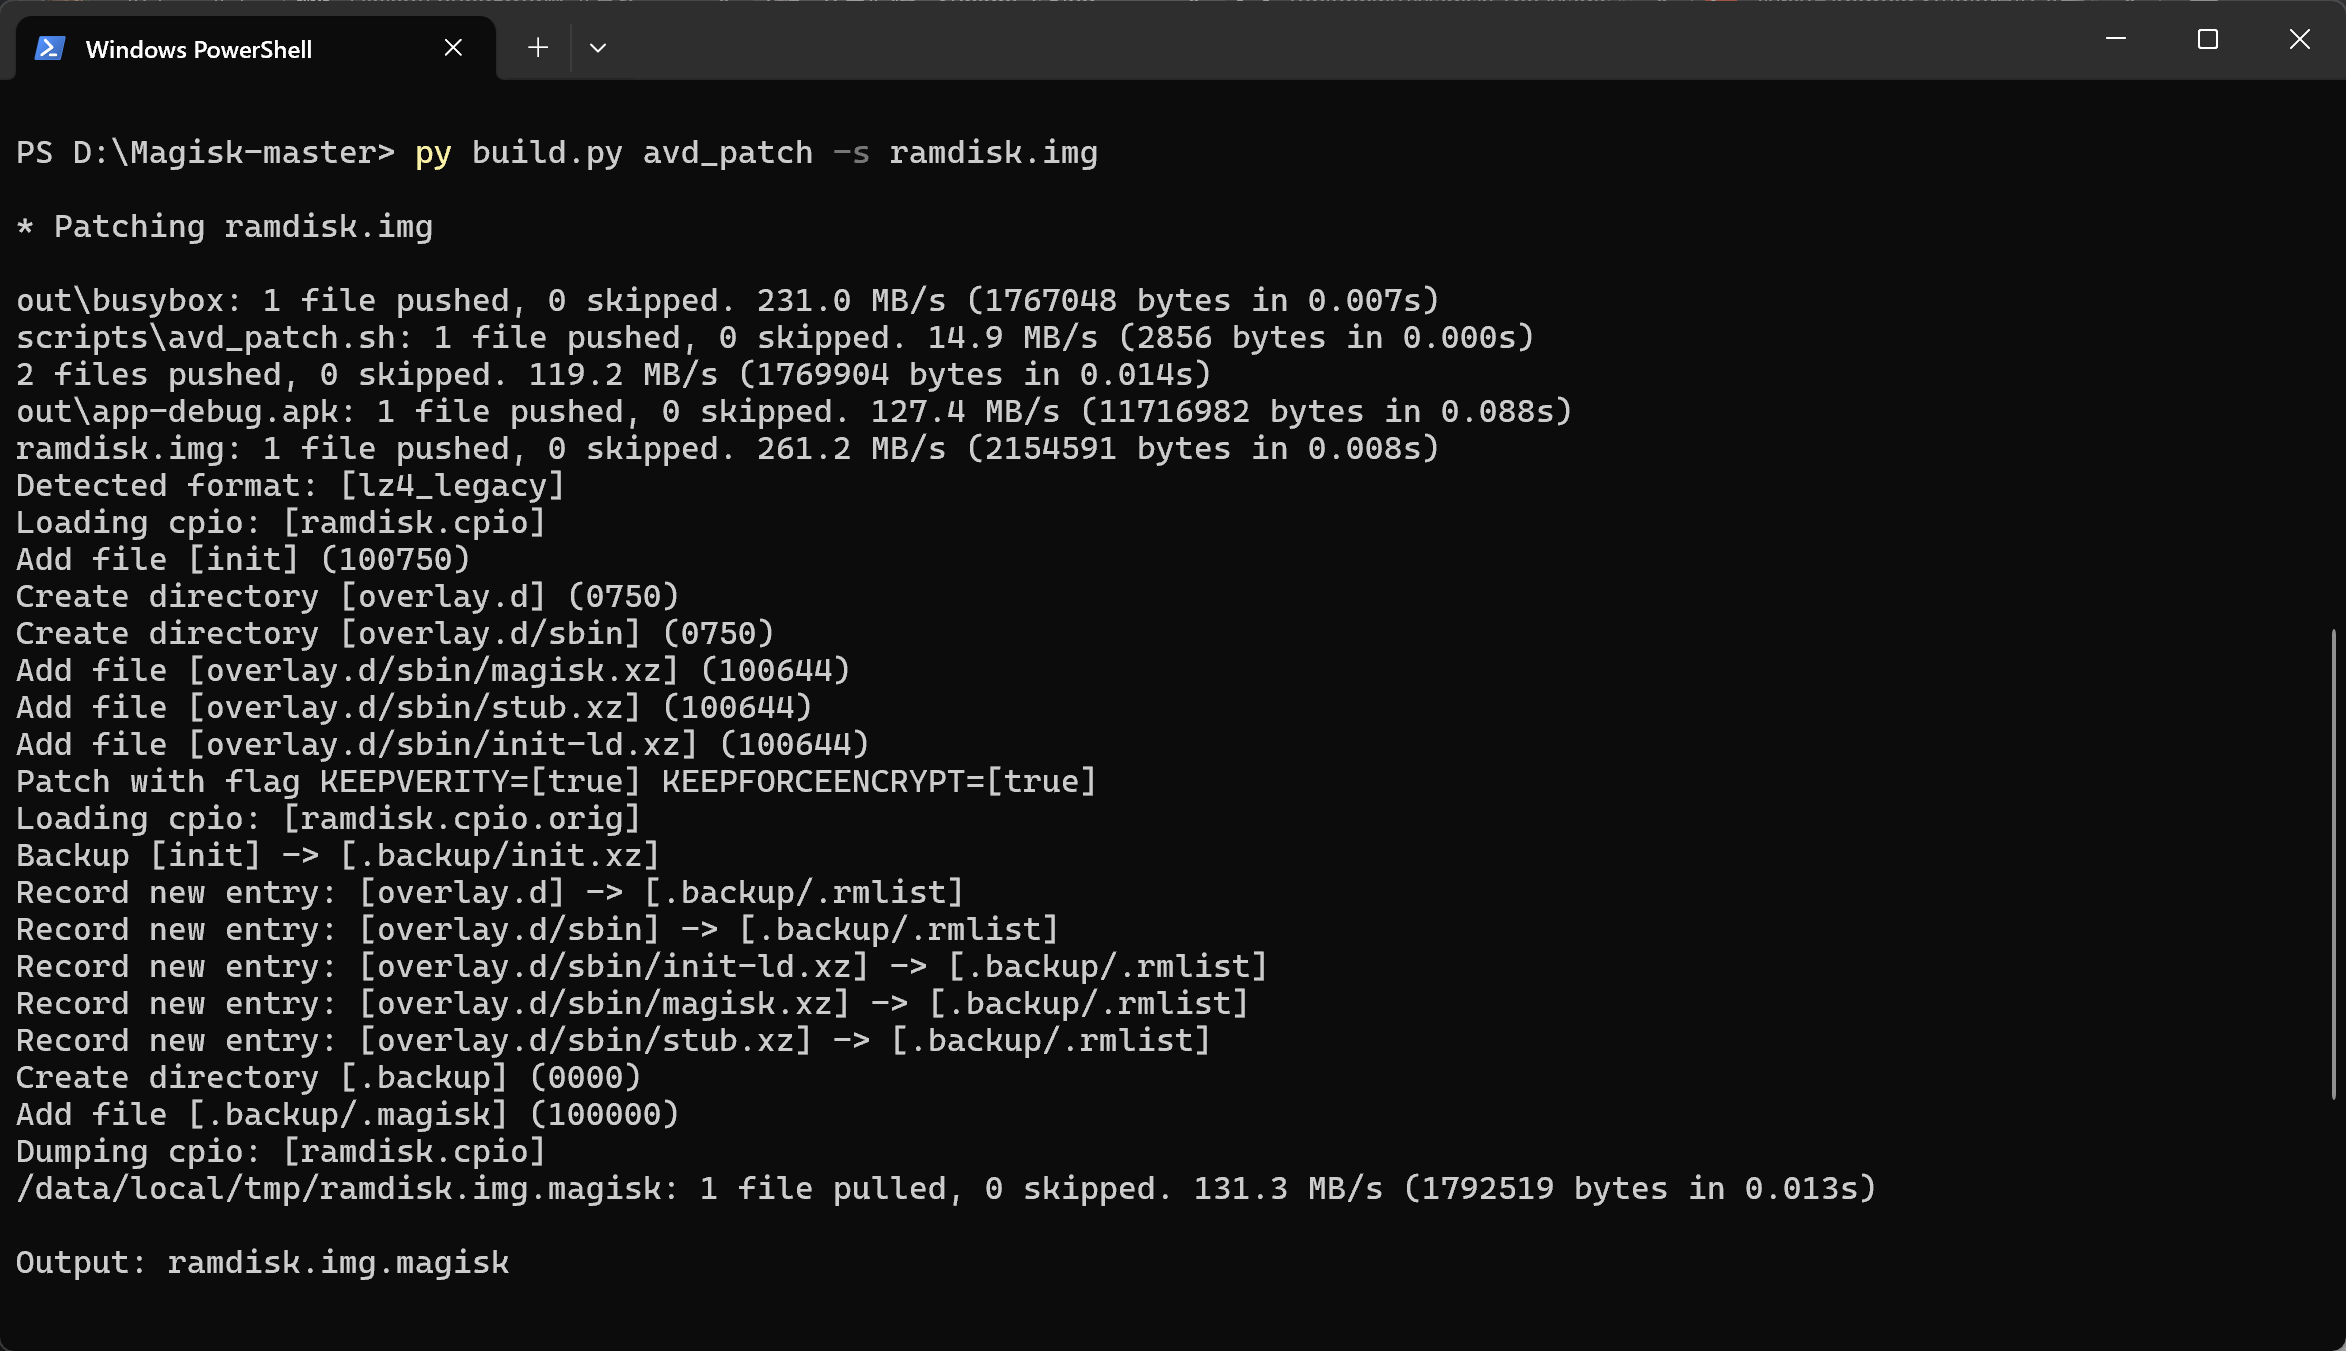This screenshot has width=2346, height=1351.
Task: Click the 'Patch with flag KEEPVERITY' line
Action: point(556,782)
